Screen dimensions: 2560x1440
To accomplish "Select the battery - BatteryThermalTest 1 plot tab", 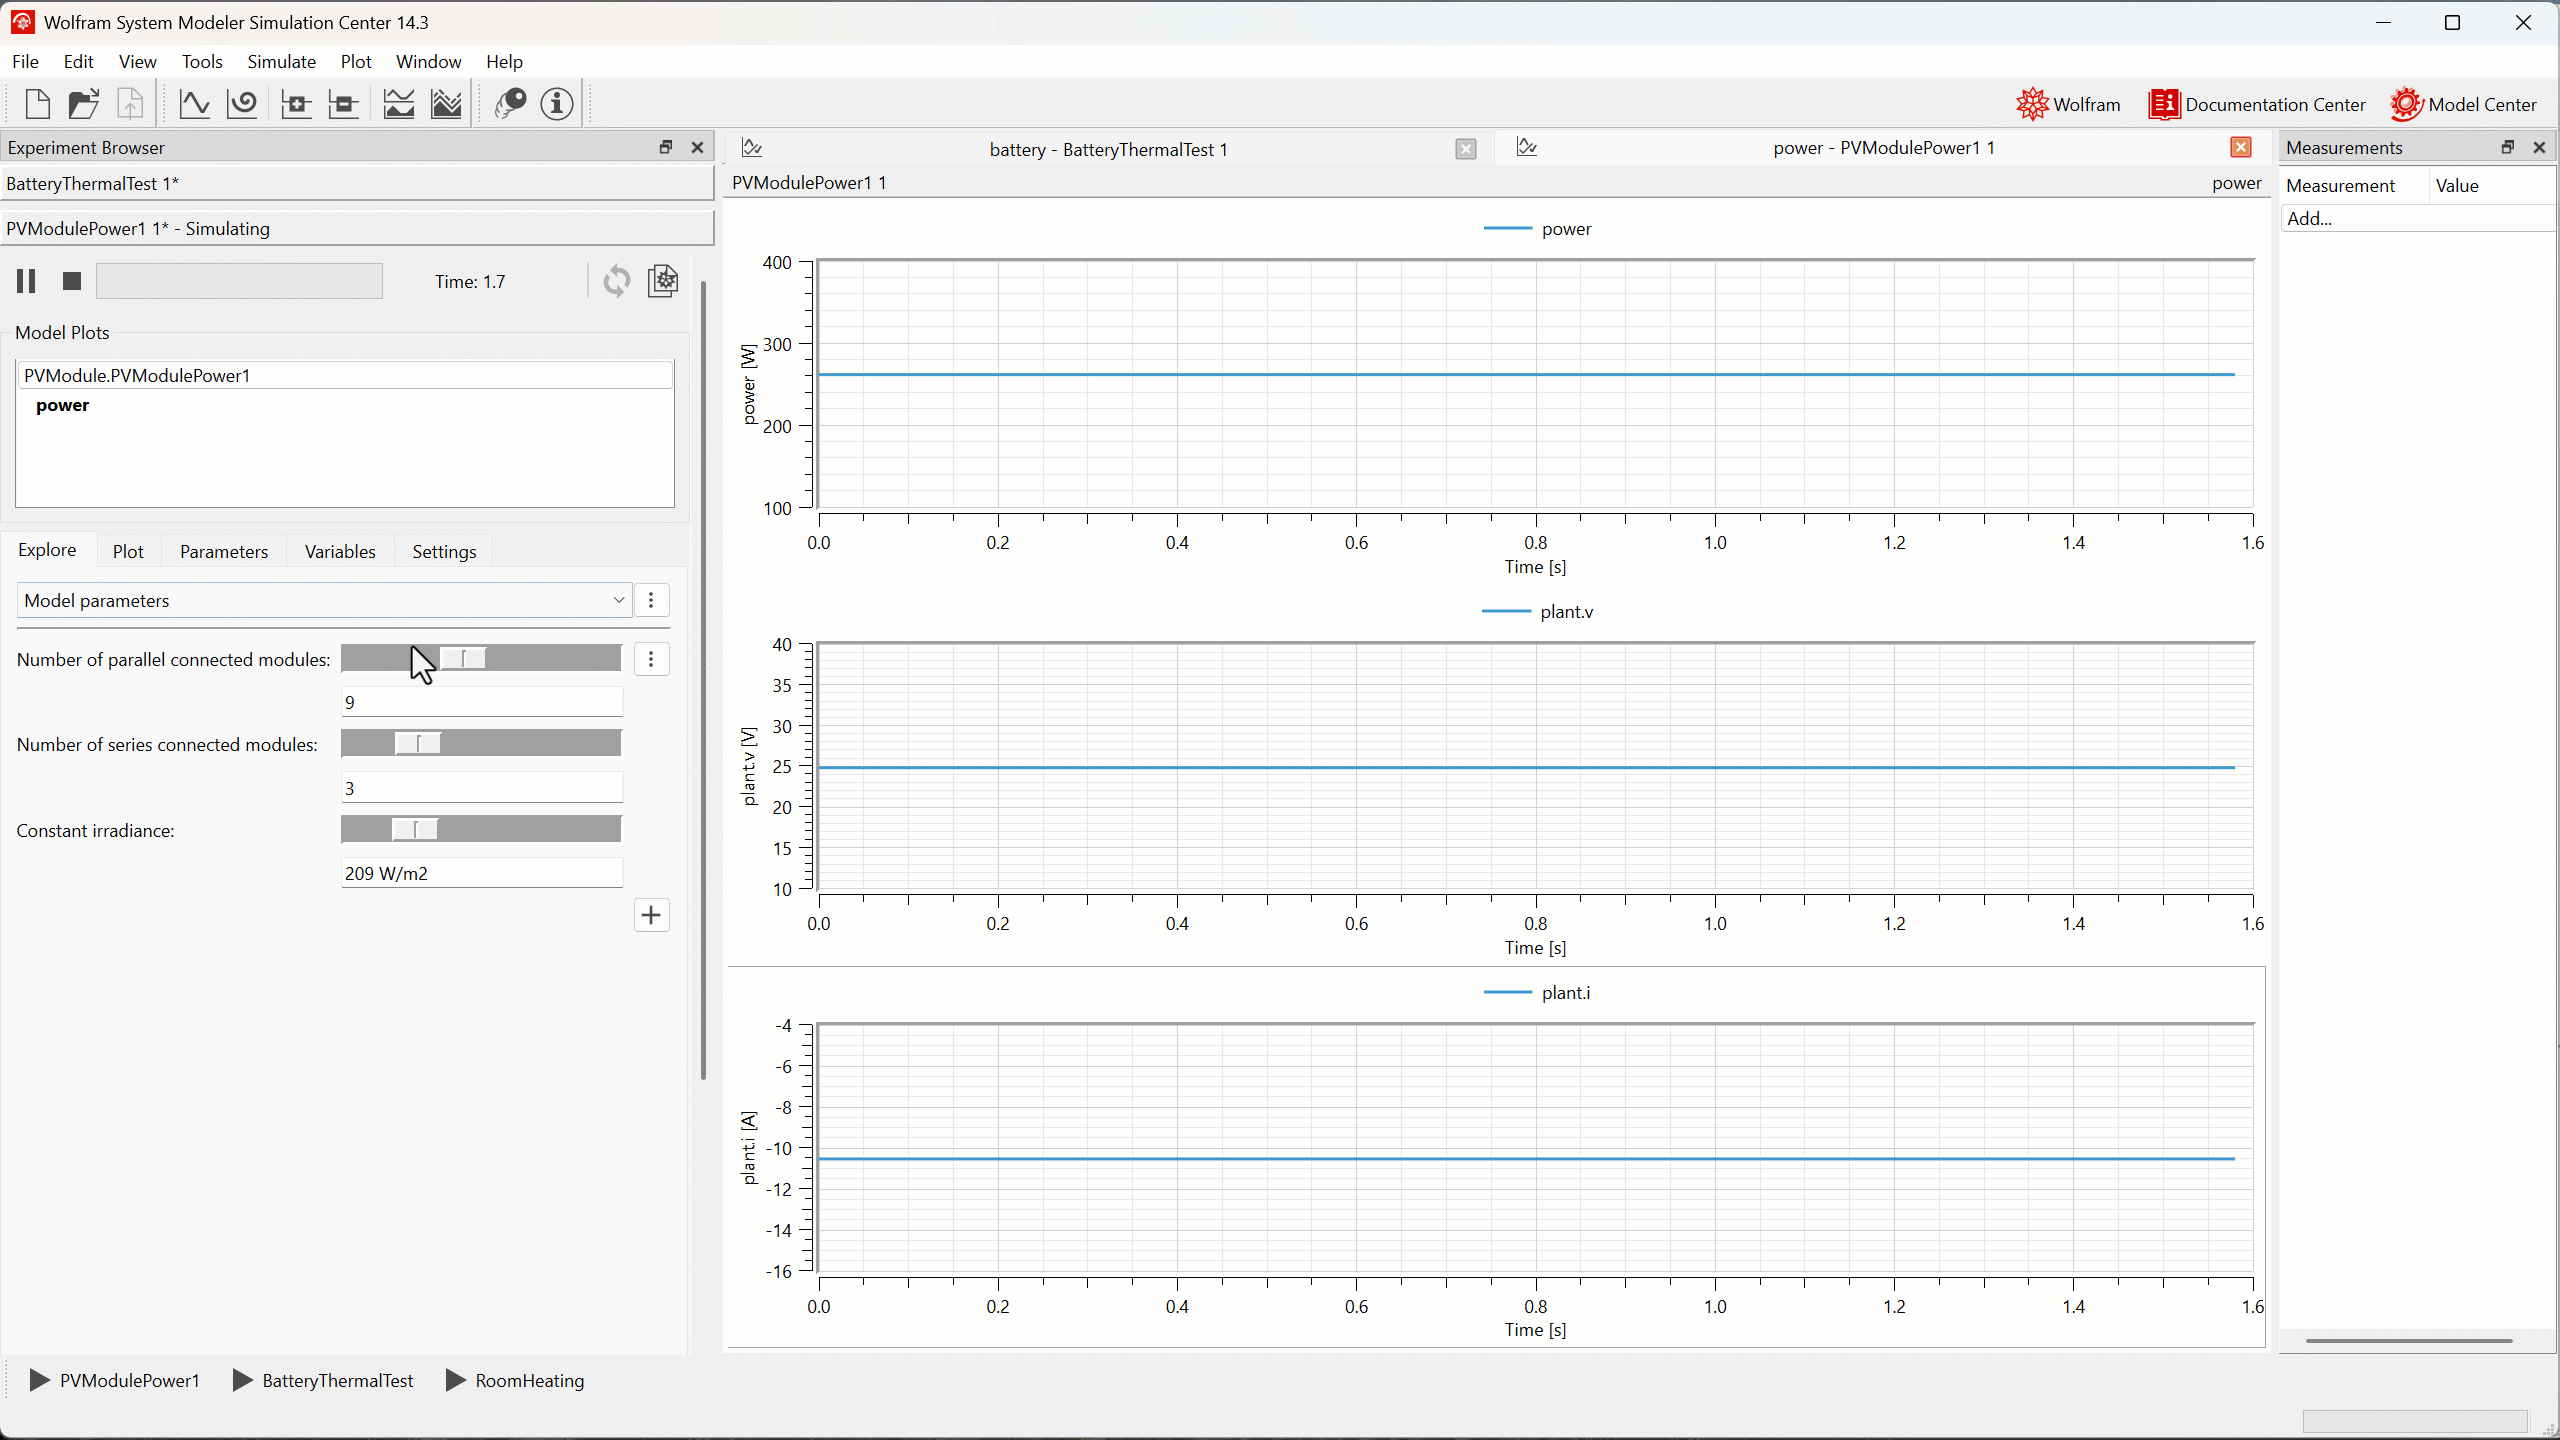I will point(1108,149).
